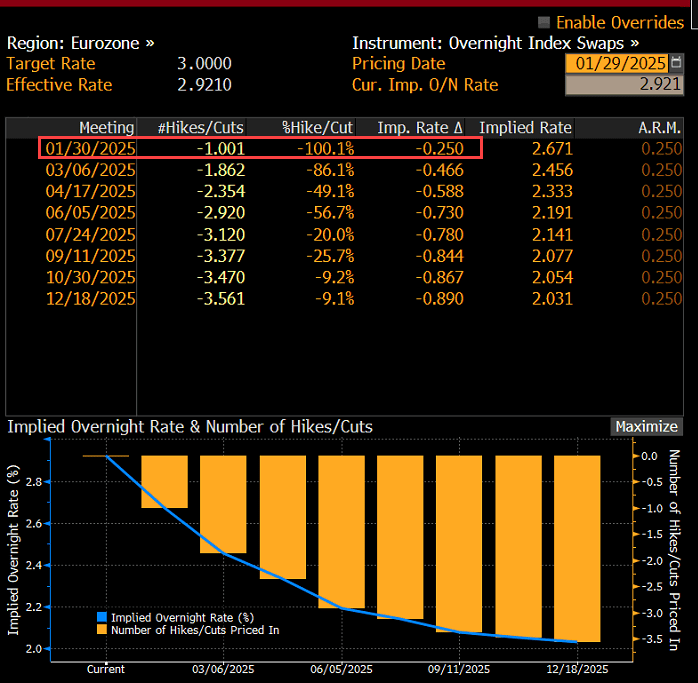Click the blue Implied Overnight Rate legend swatch

[x=102, y=617]
